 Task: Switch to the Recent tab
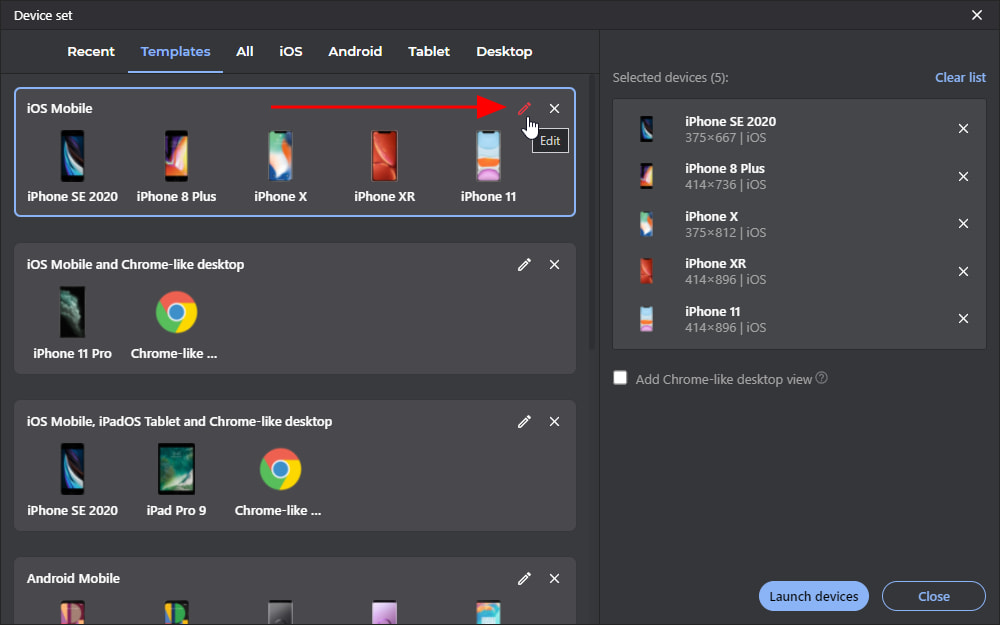[x=91, y=52]
